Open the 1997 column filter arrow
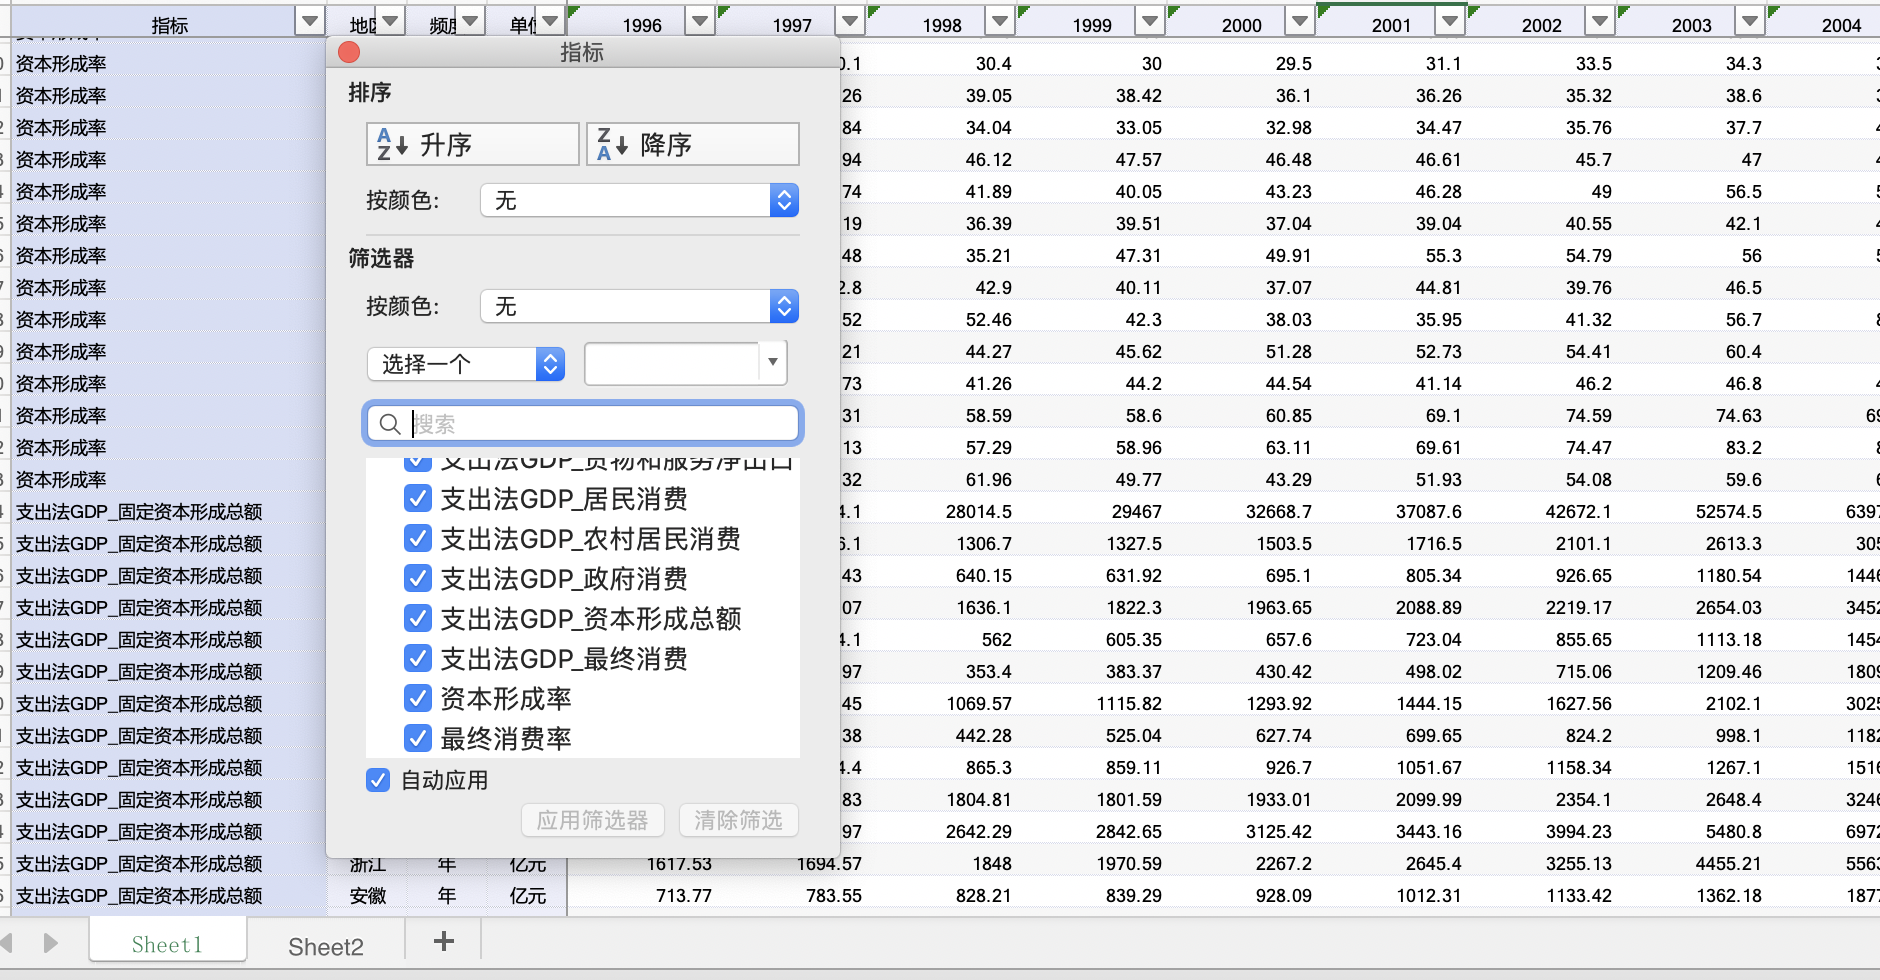 click(850, 22)
